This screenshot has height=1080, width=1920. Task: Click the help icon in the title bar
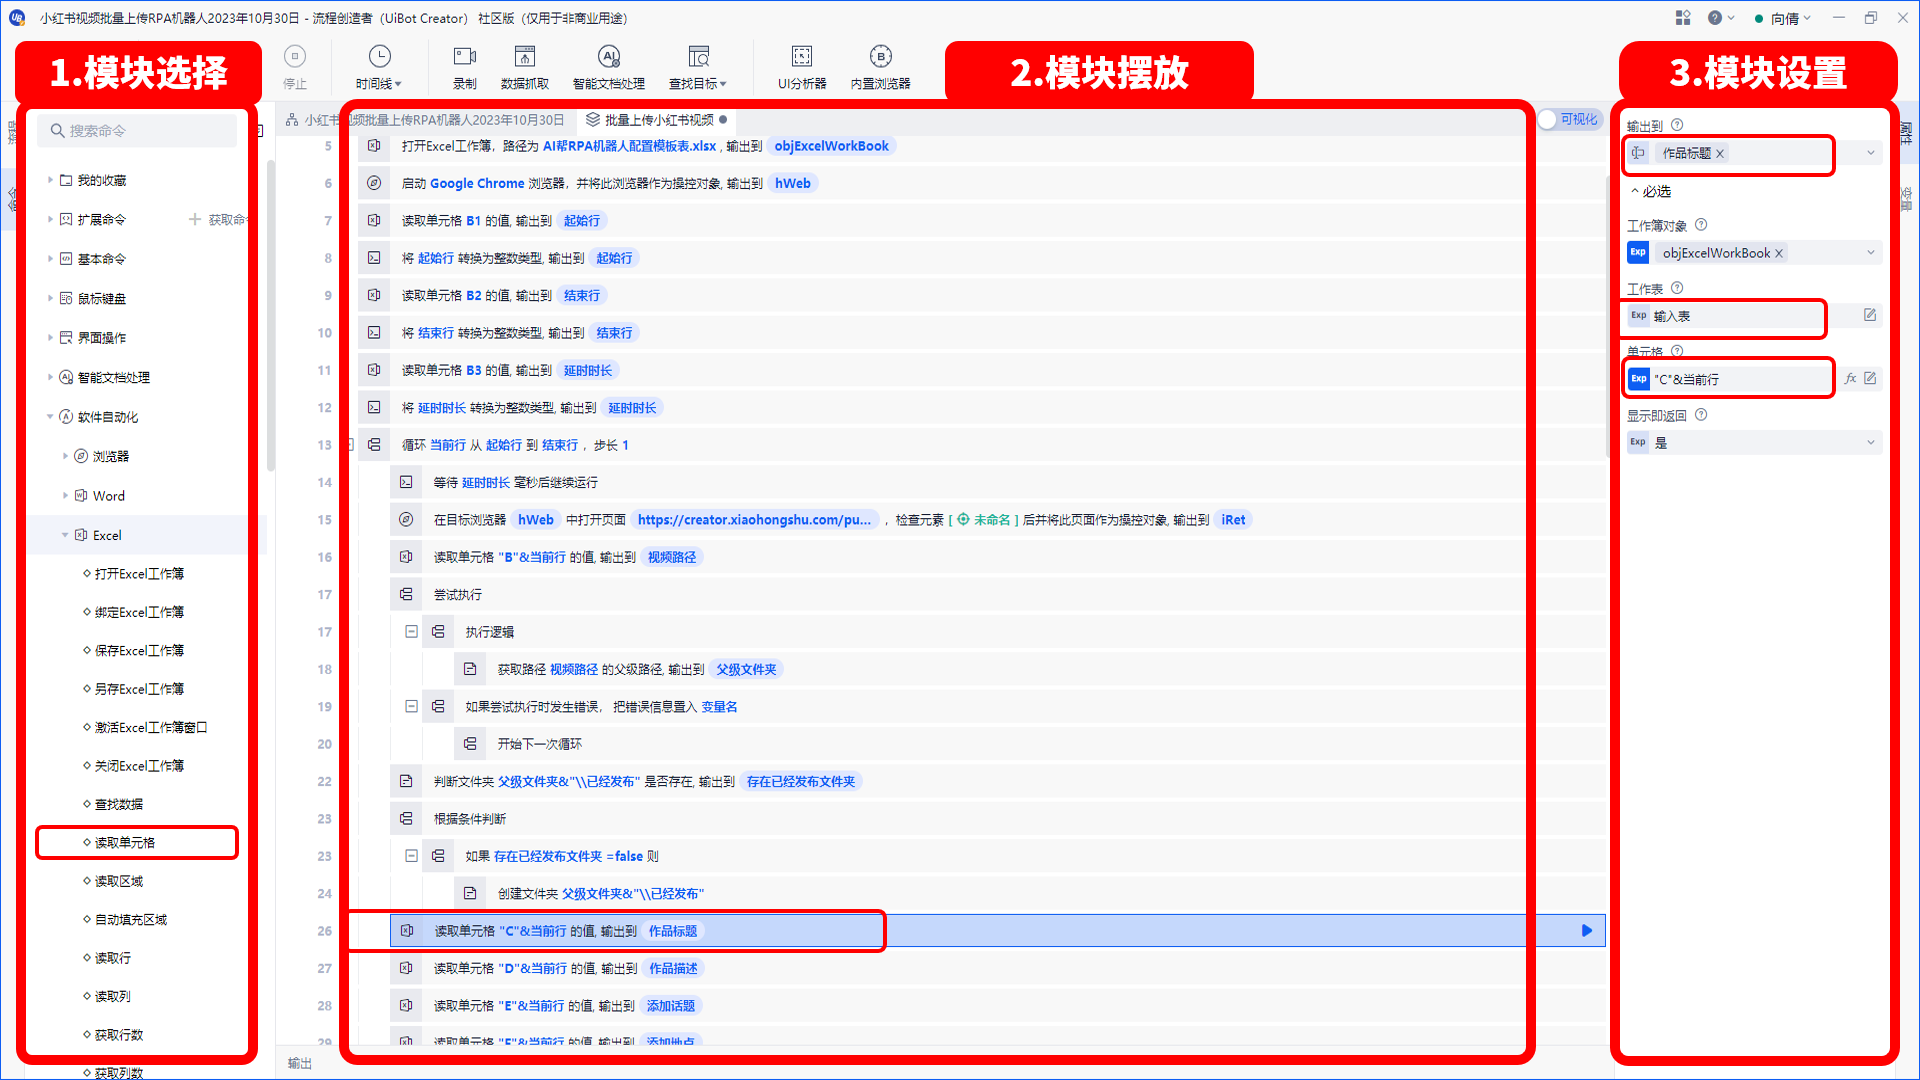(x=1715, y=18)
